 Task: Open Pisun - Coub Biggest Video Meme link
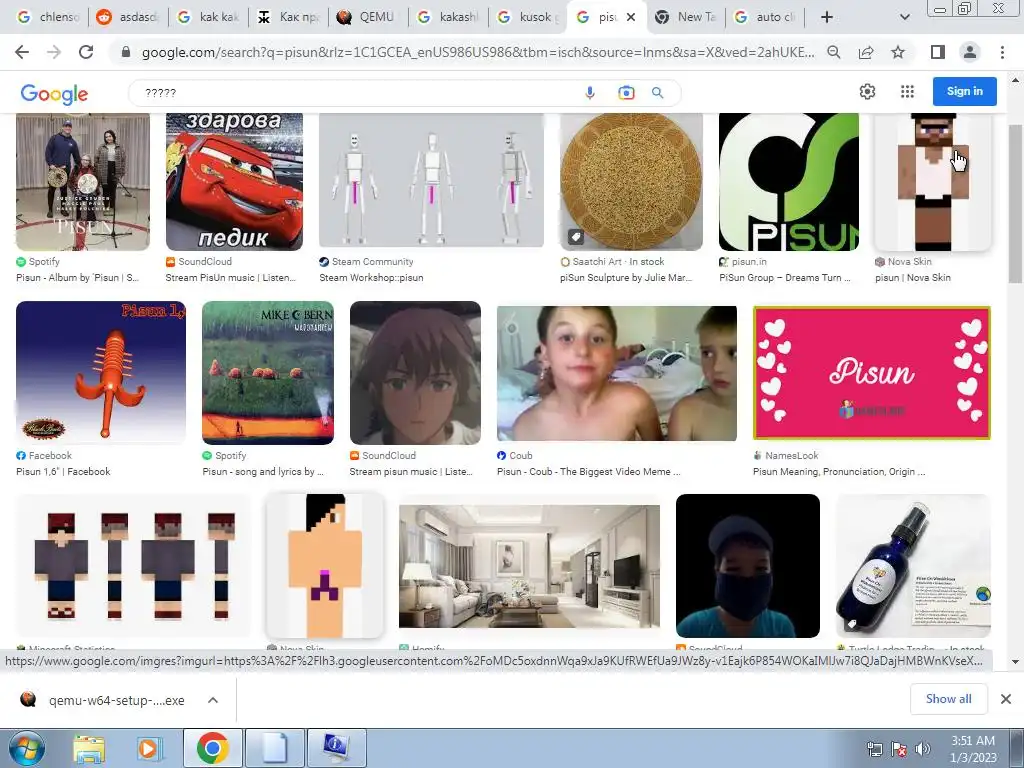[588, 472]
